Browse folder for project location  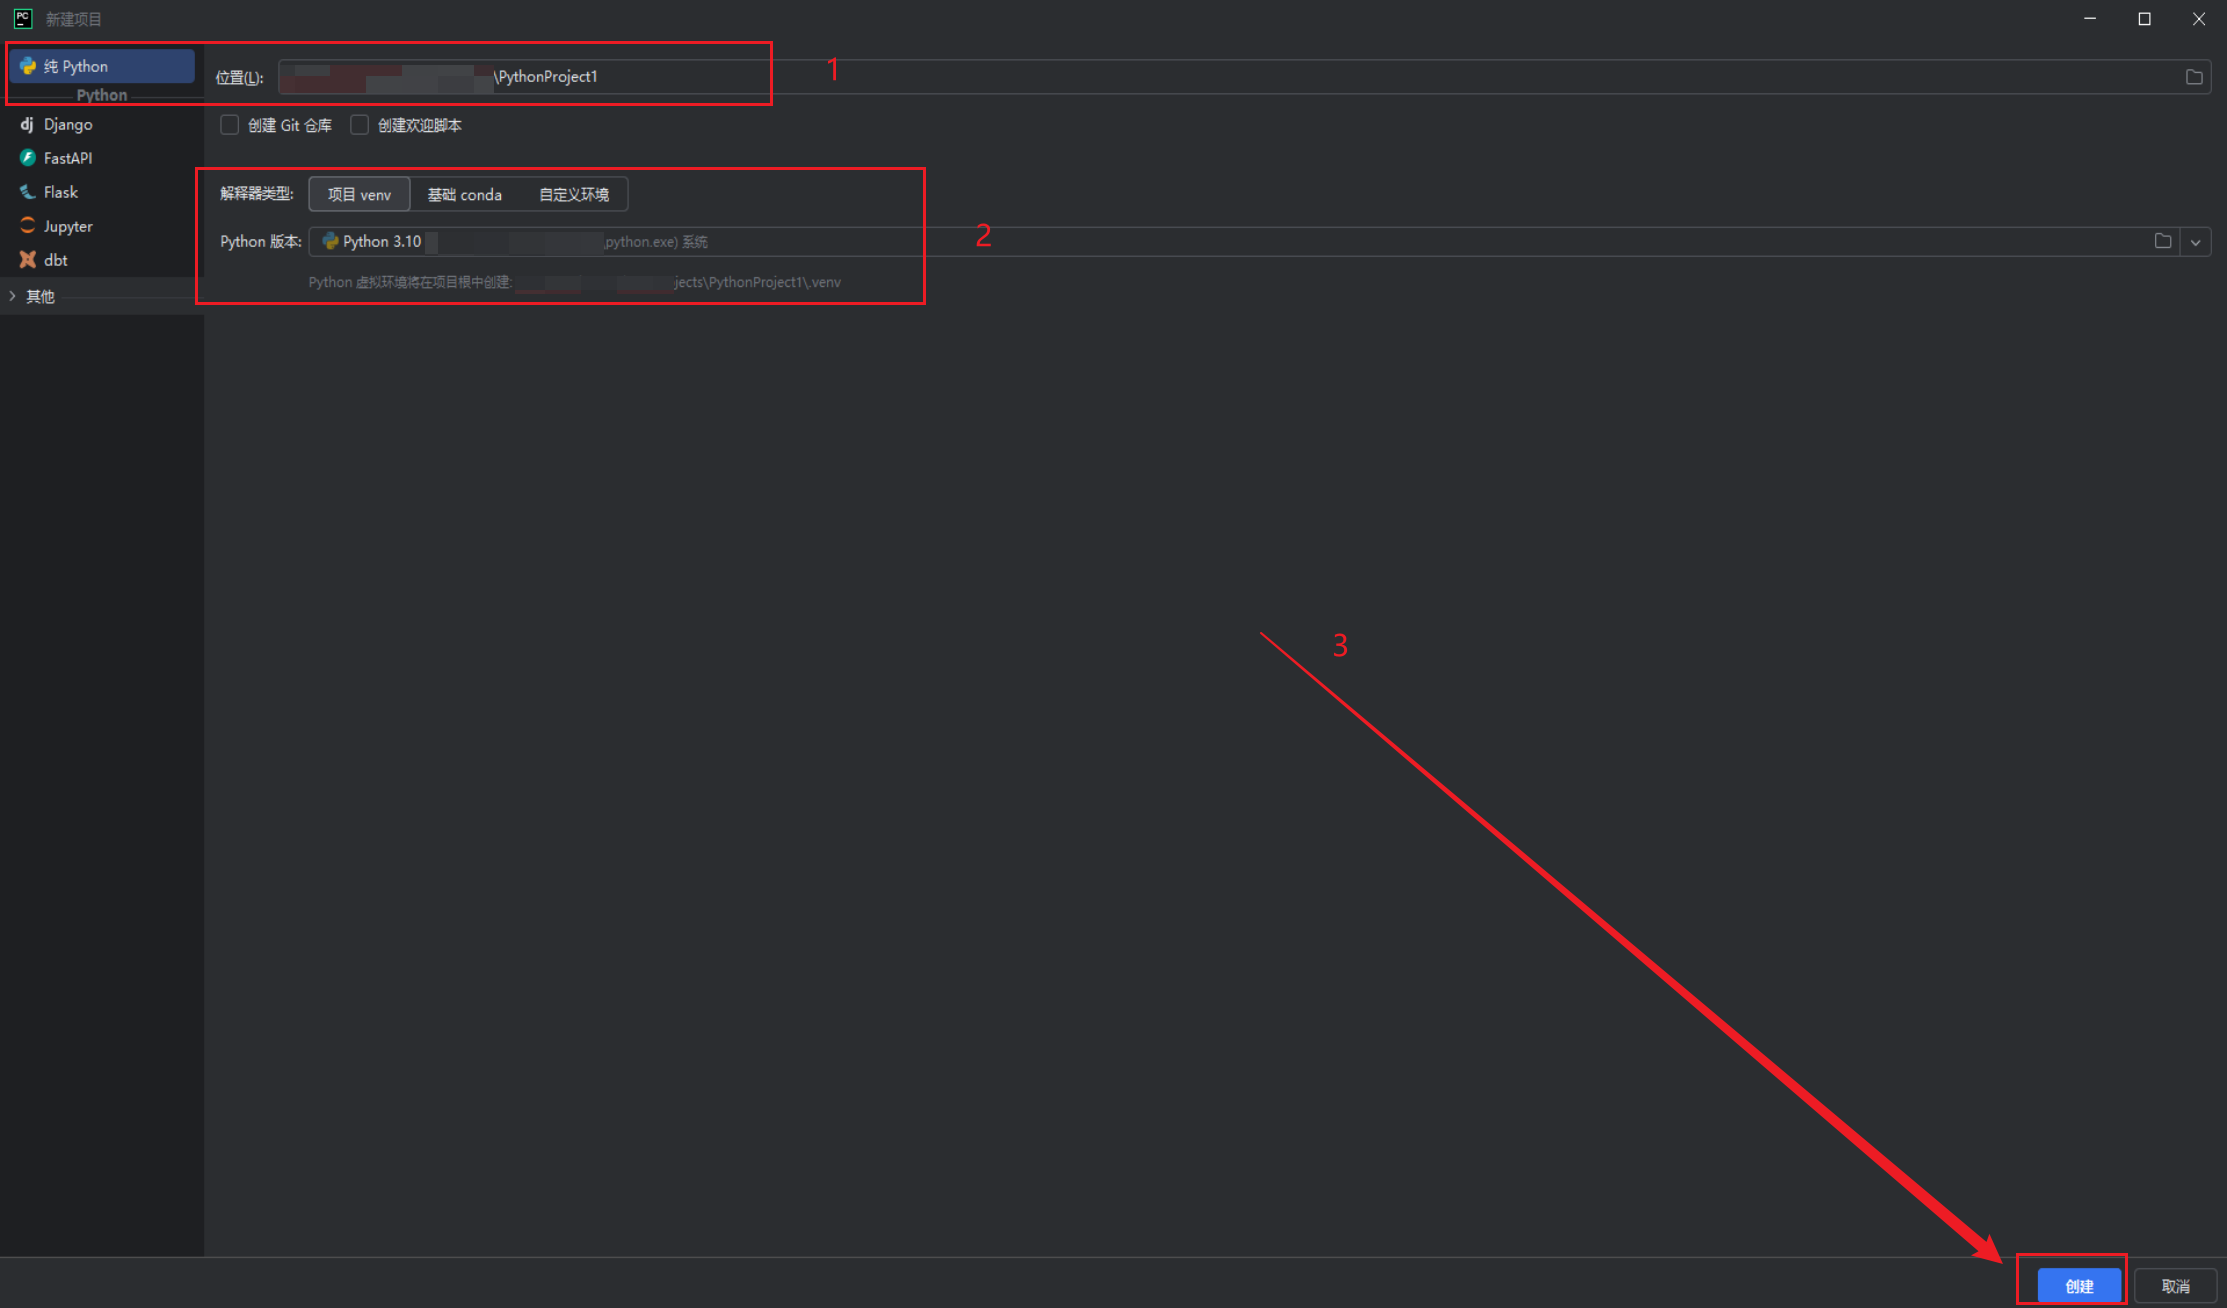click(2194, 77)
